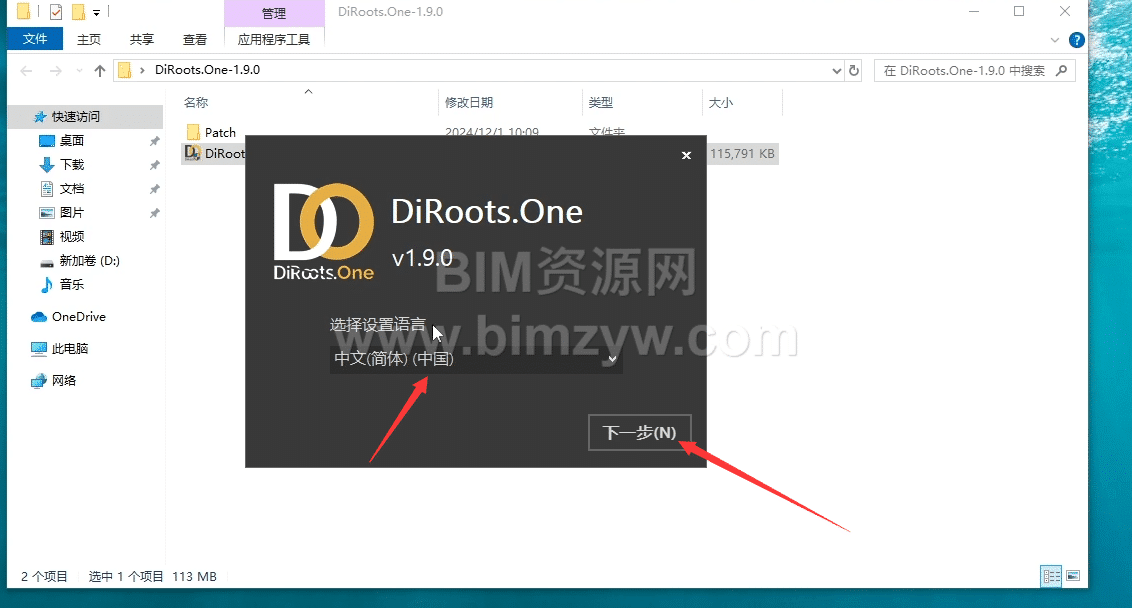Go forward with the Forward arrow
The image size is (1132, 608).
coord(56,70)
